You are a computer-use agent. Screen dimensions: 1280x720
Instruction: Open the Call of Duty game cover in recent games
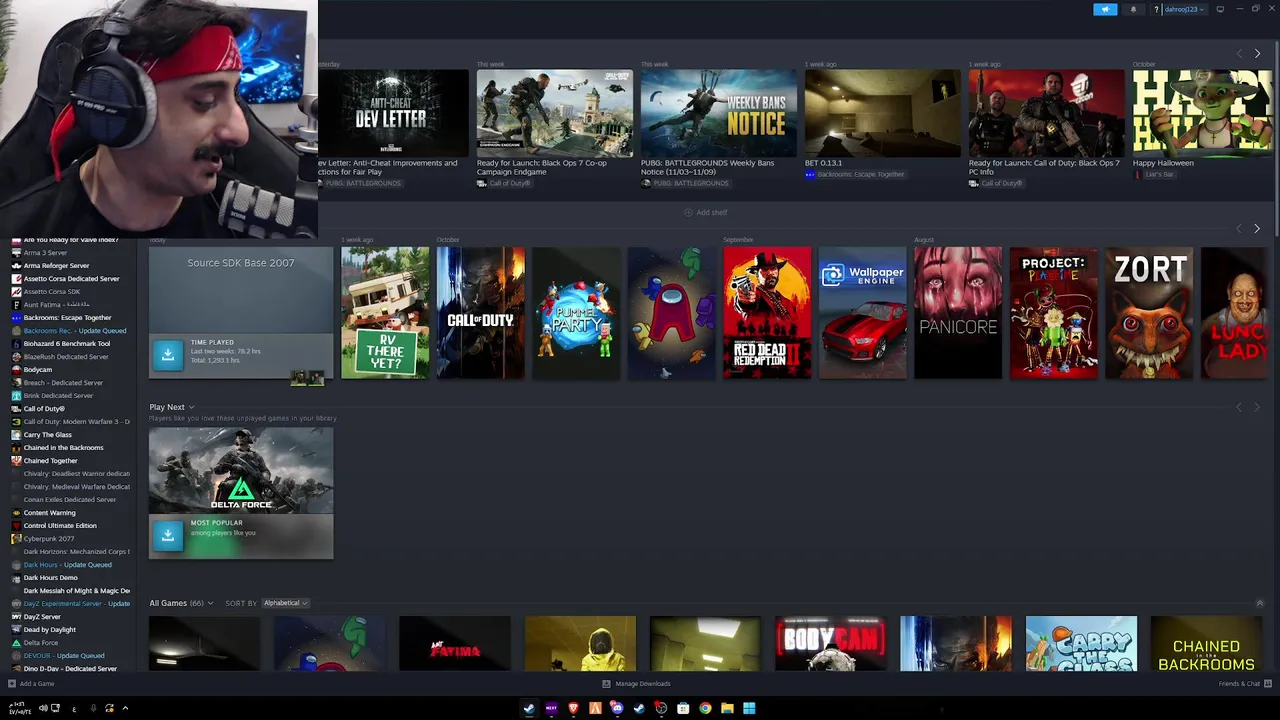click(x=480, y=313)
